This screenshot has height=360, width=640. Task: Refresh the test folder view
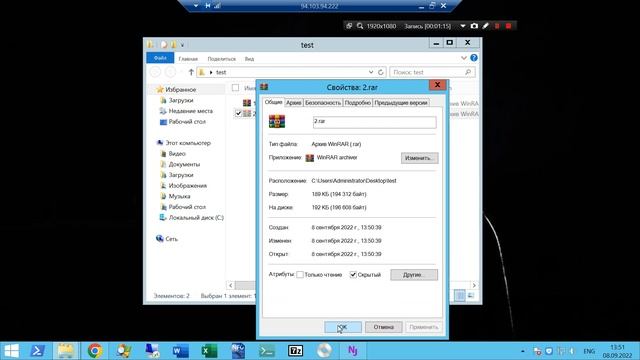[x=381, y=72]
